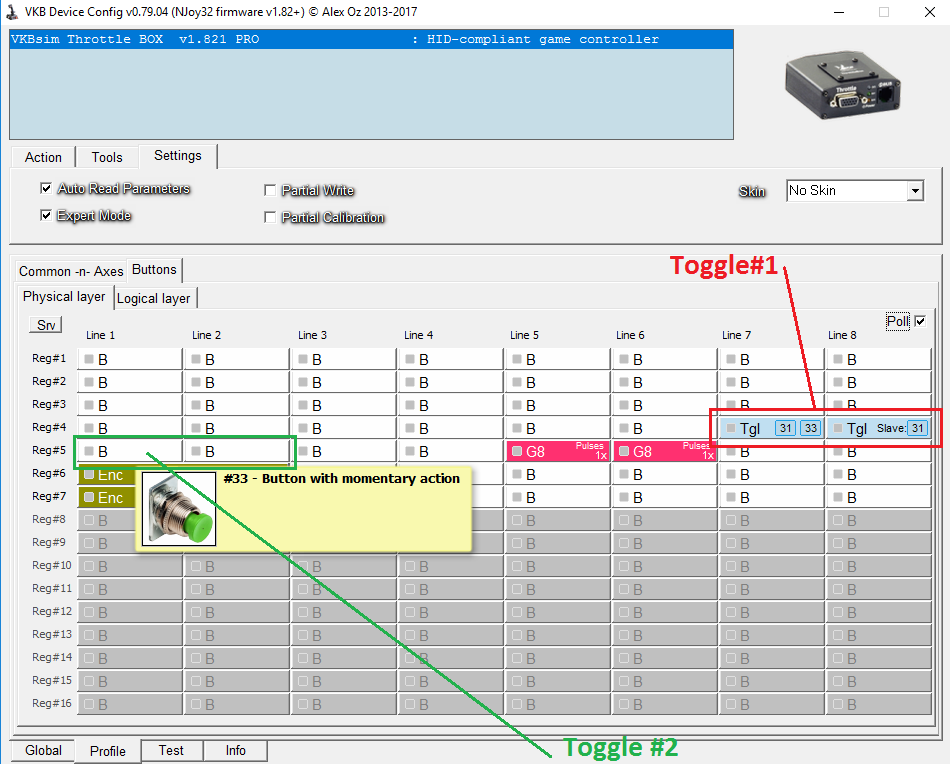Screen dimensions: 950x764
Task: Click Enc cell in Reg#6 Line 1
Action: click(x=107, y=474)
